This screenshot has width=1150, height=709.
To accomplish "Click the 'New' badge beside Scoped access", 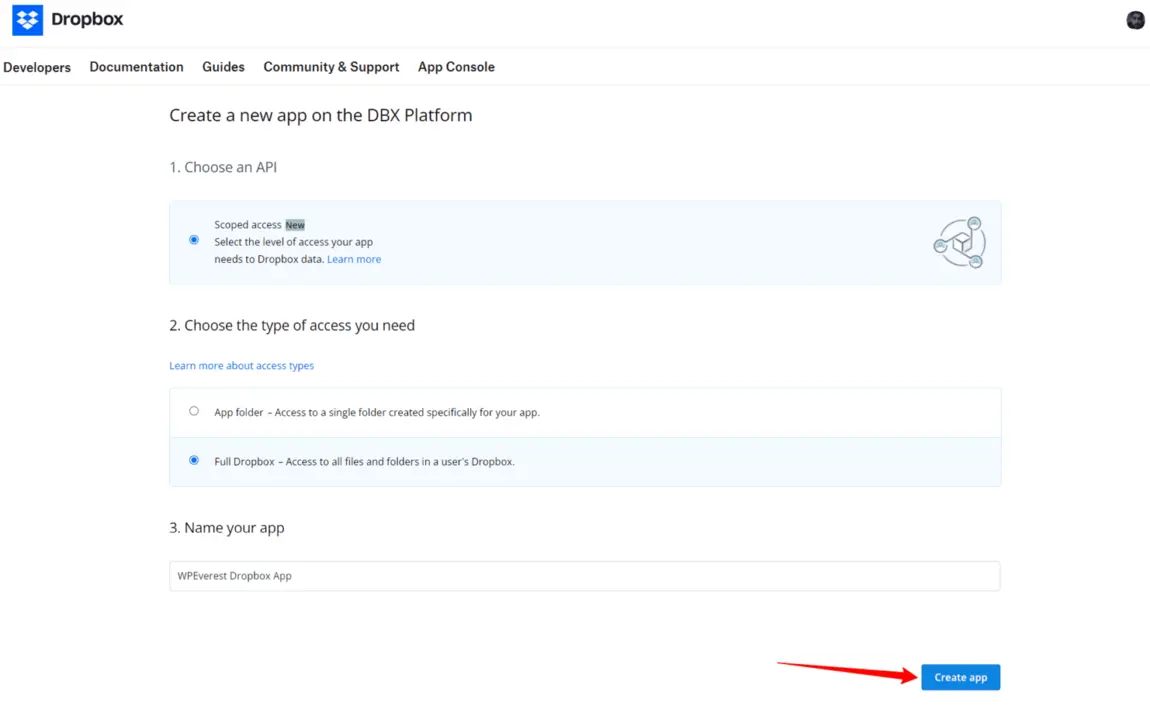I will pos(295,225).
